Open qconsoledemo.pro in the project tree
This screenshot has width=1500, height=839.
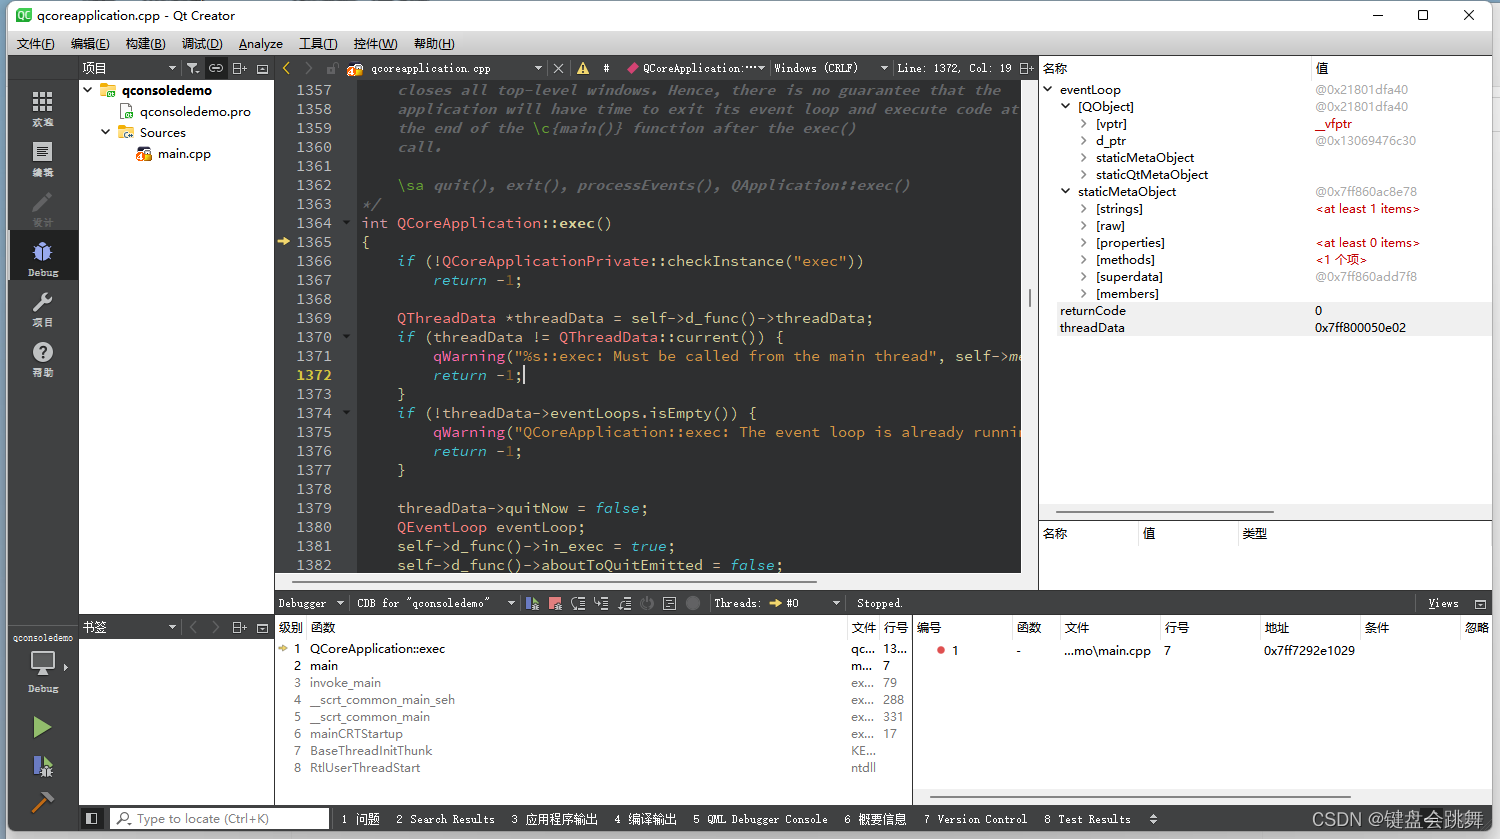click(x=195, y=111)
